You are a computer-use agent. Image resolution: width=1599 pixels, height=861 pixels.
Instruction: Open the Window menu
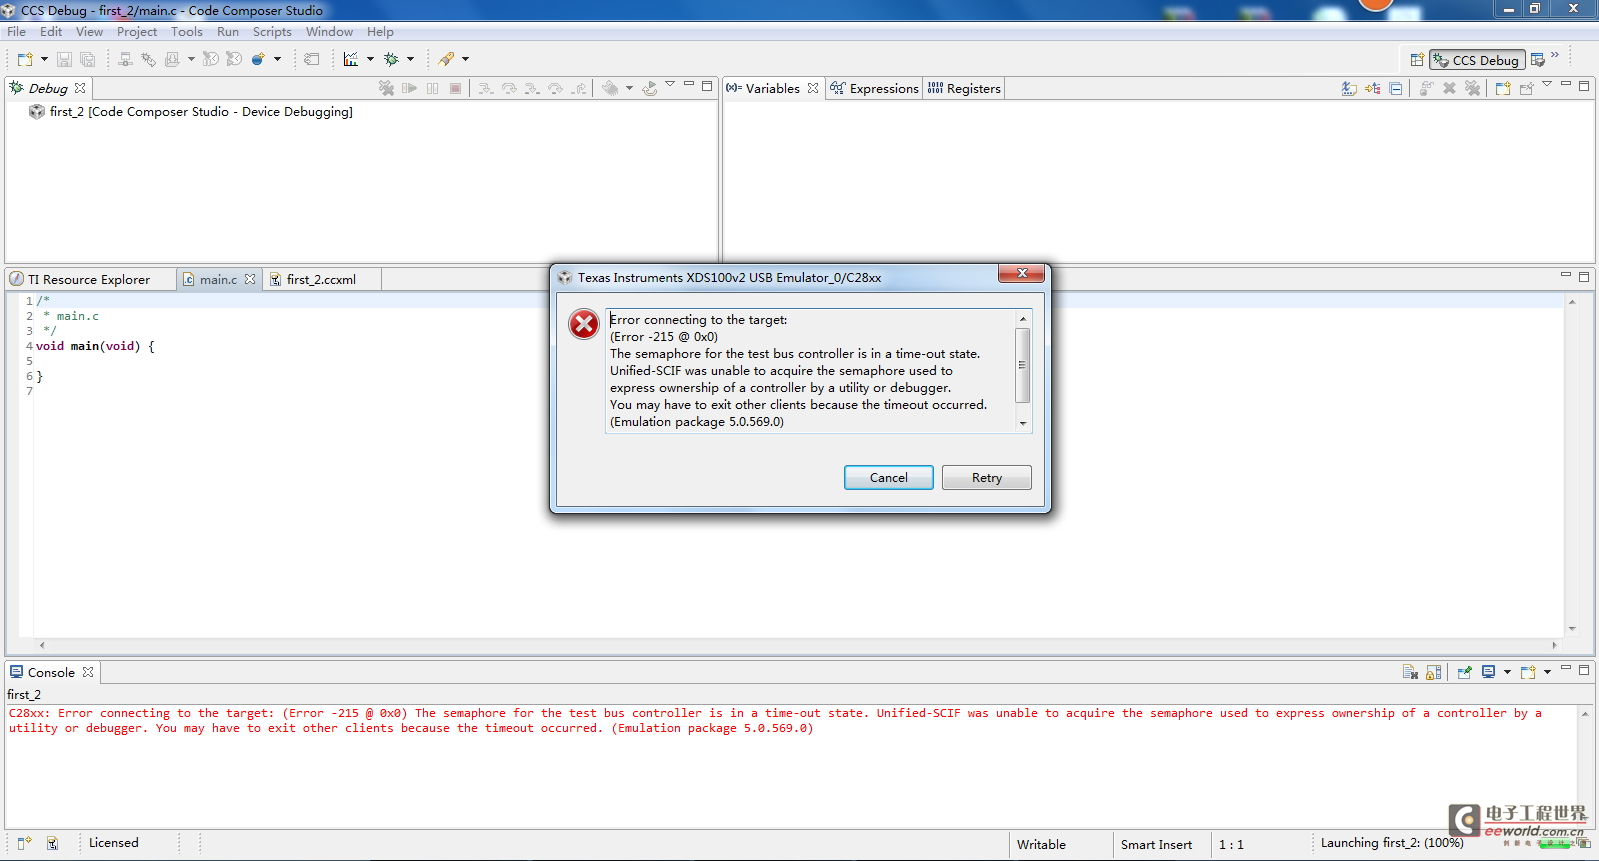coord(329,32)
